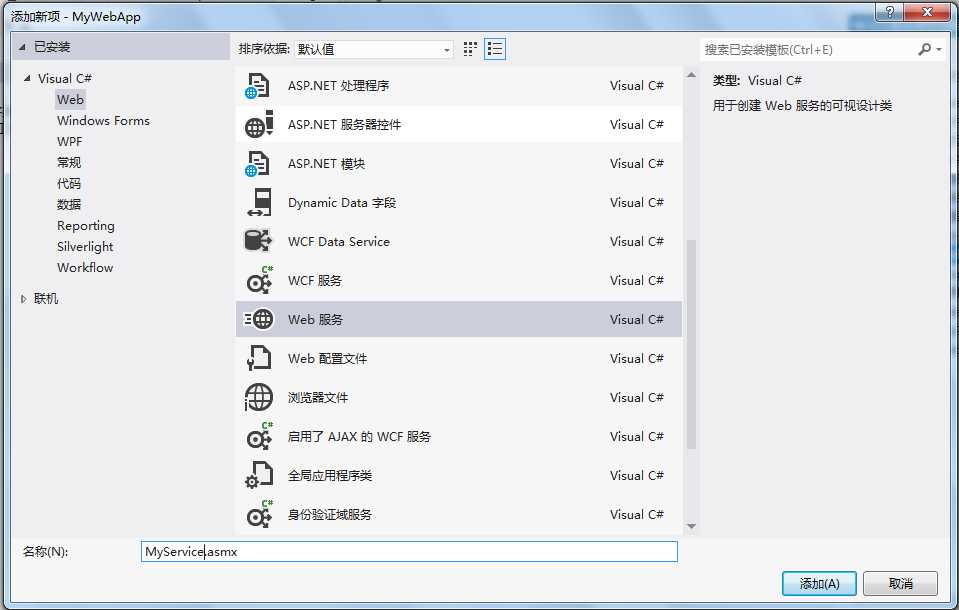Select the Dynamic Data 字段 template name
959x610 pixels.
pos(342,203)
